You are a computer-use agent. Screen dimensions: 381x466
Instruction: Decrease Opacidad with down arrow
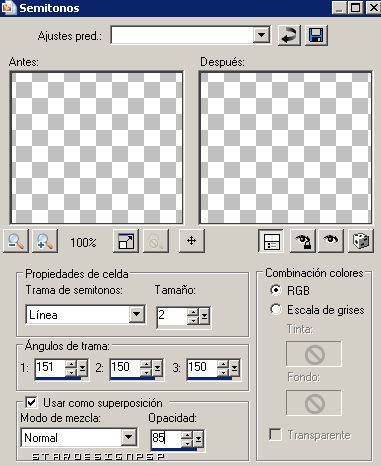187,443
